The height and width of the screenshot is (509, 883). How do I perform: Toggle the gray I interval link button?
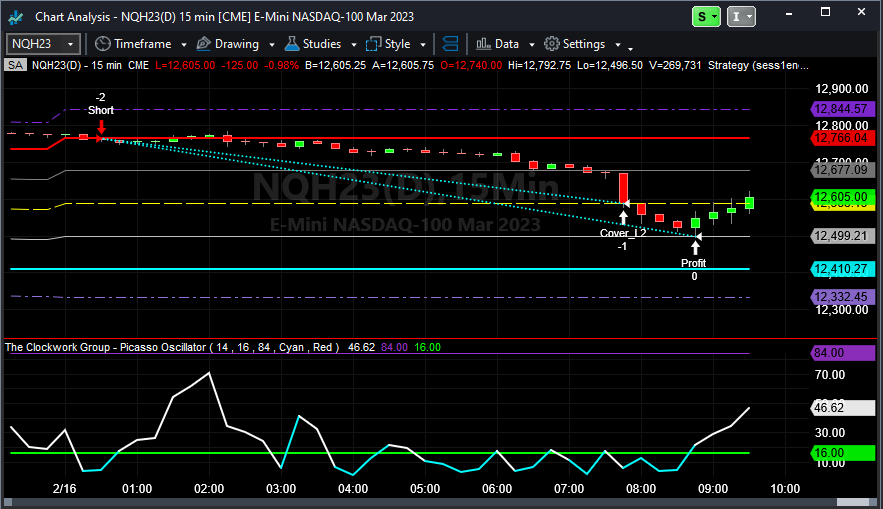(741, 17)
